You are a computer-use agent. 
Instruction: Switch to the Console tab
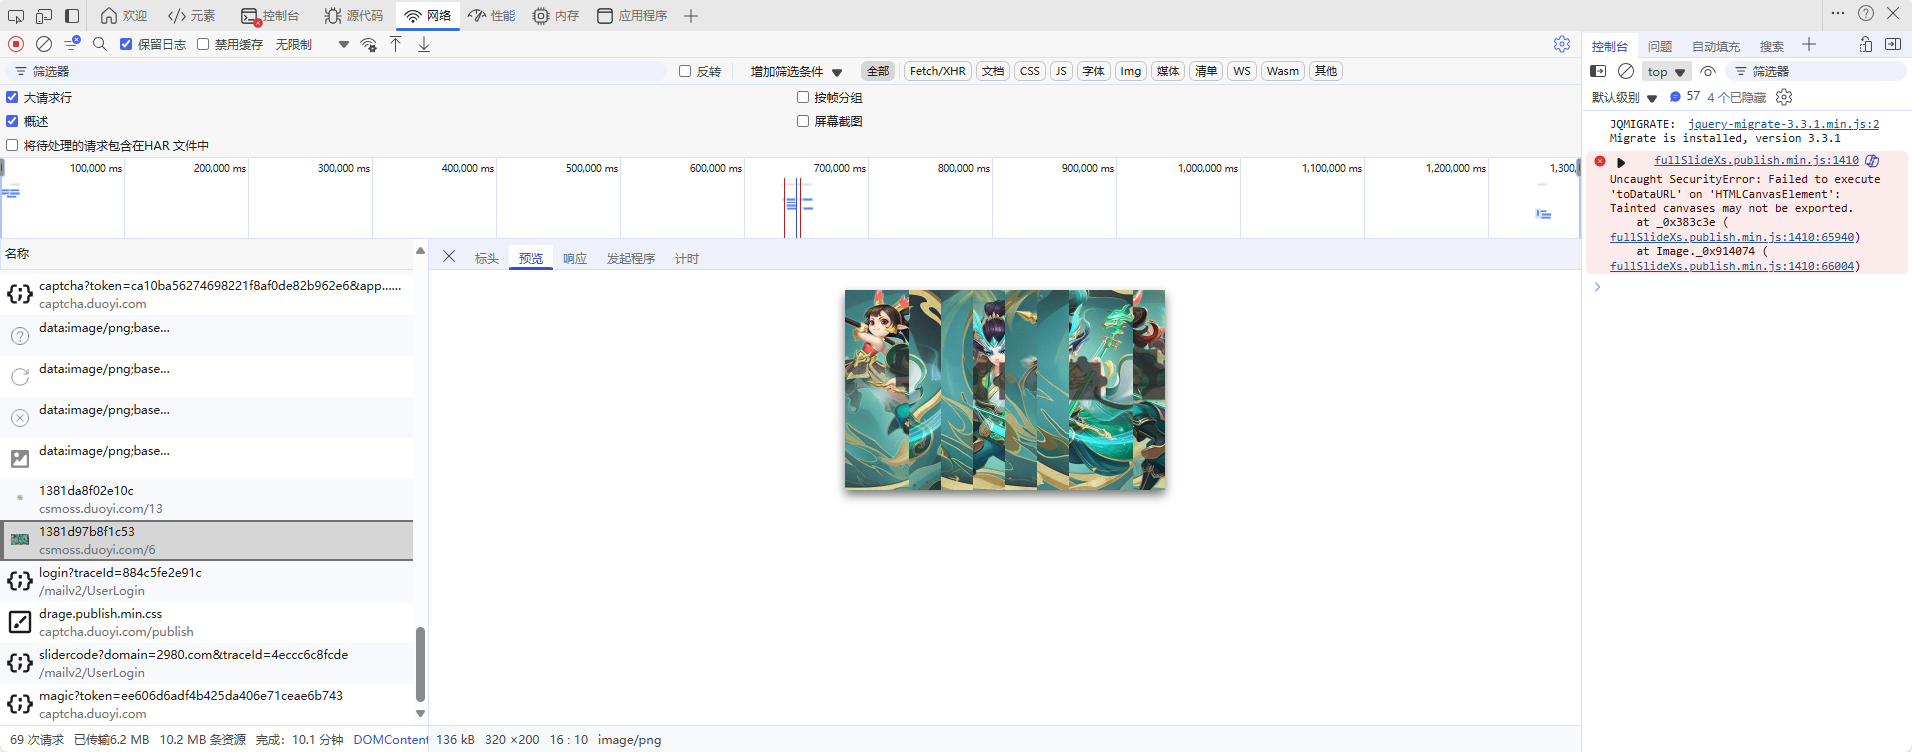click(270, 16)
